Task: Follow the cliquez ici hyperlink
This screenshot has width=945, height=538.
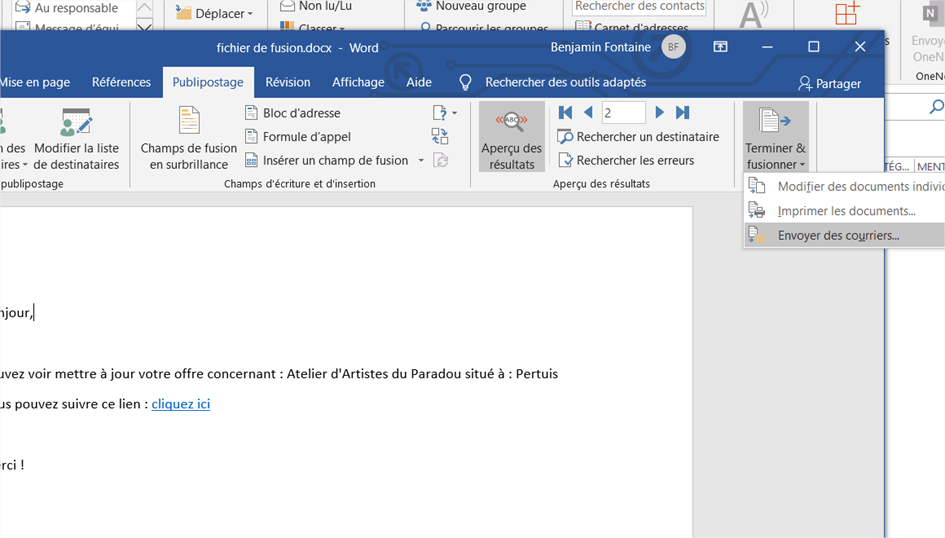Action: click(181, 404)
